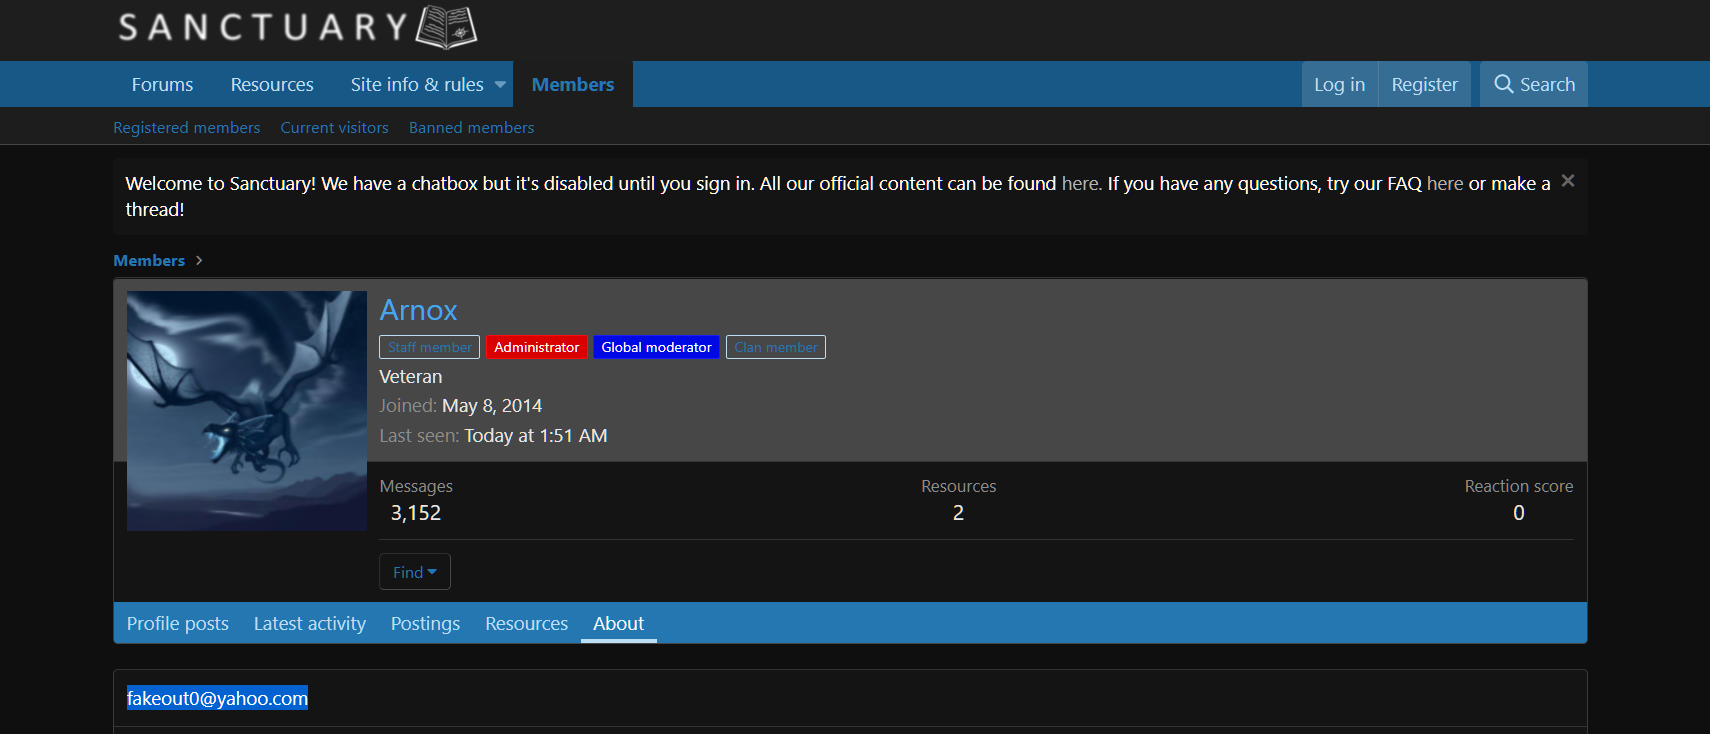Screen dimensions: 1710x734
Task: Dismiss the welcome notice with the X
Action: pyautogui.click(x=1568, y=181)
